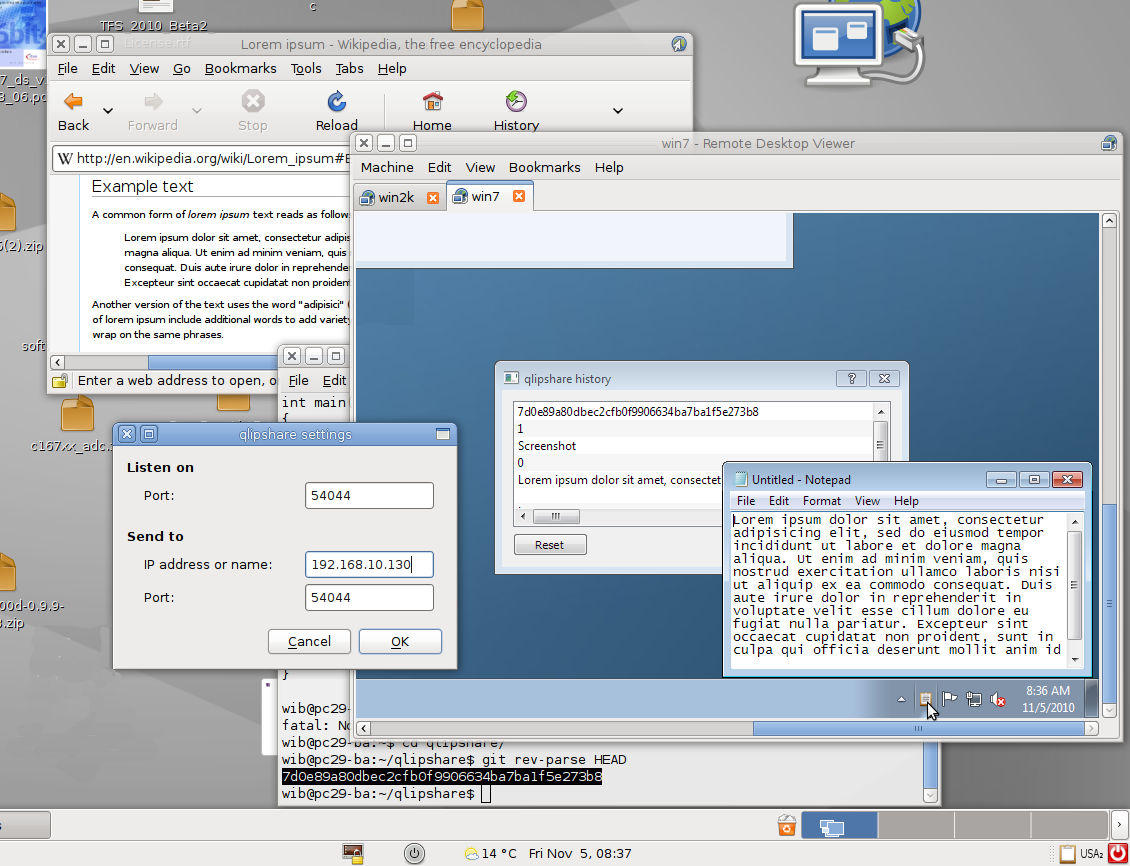Click the muted volume icon in Windows tray
Image resolution: width=1130 pixels, height=866 pixels.
(x=998, y=699)
